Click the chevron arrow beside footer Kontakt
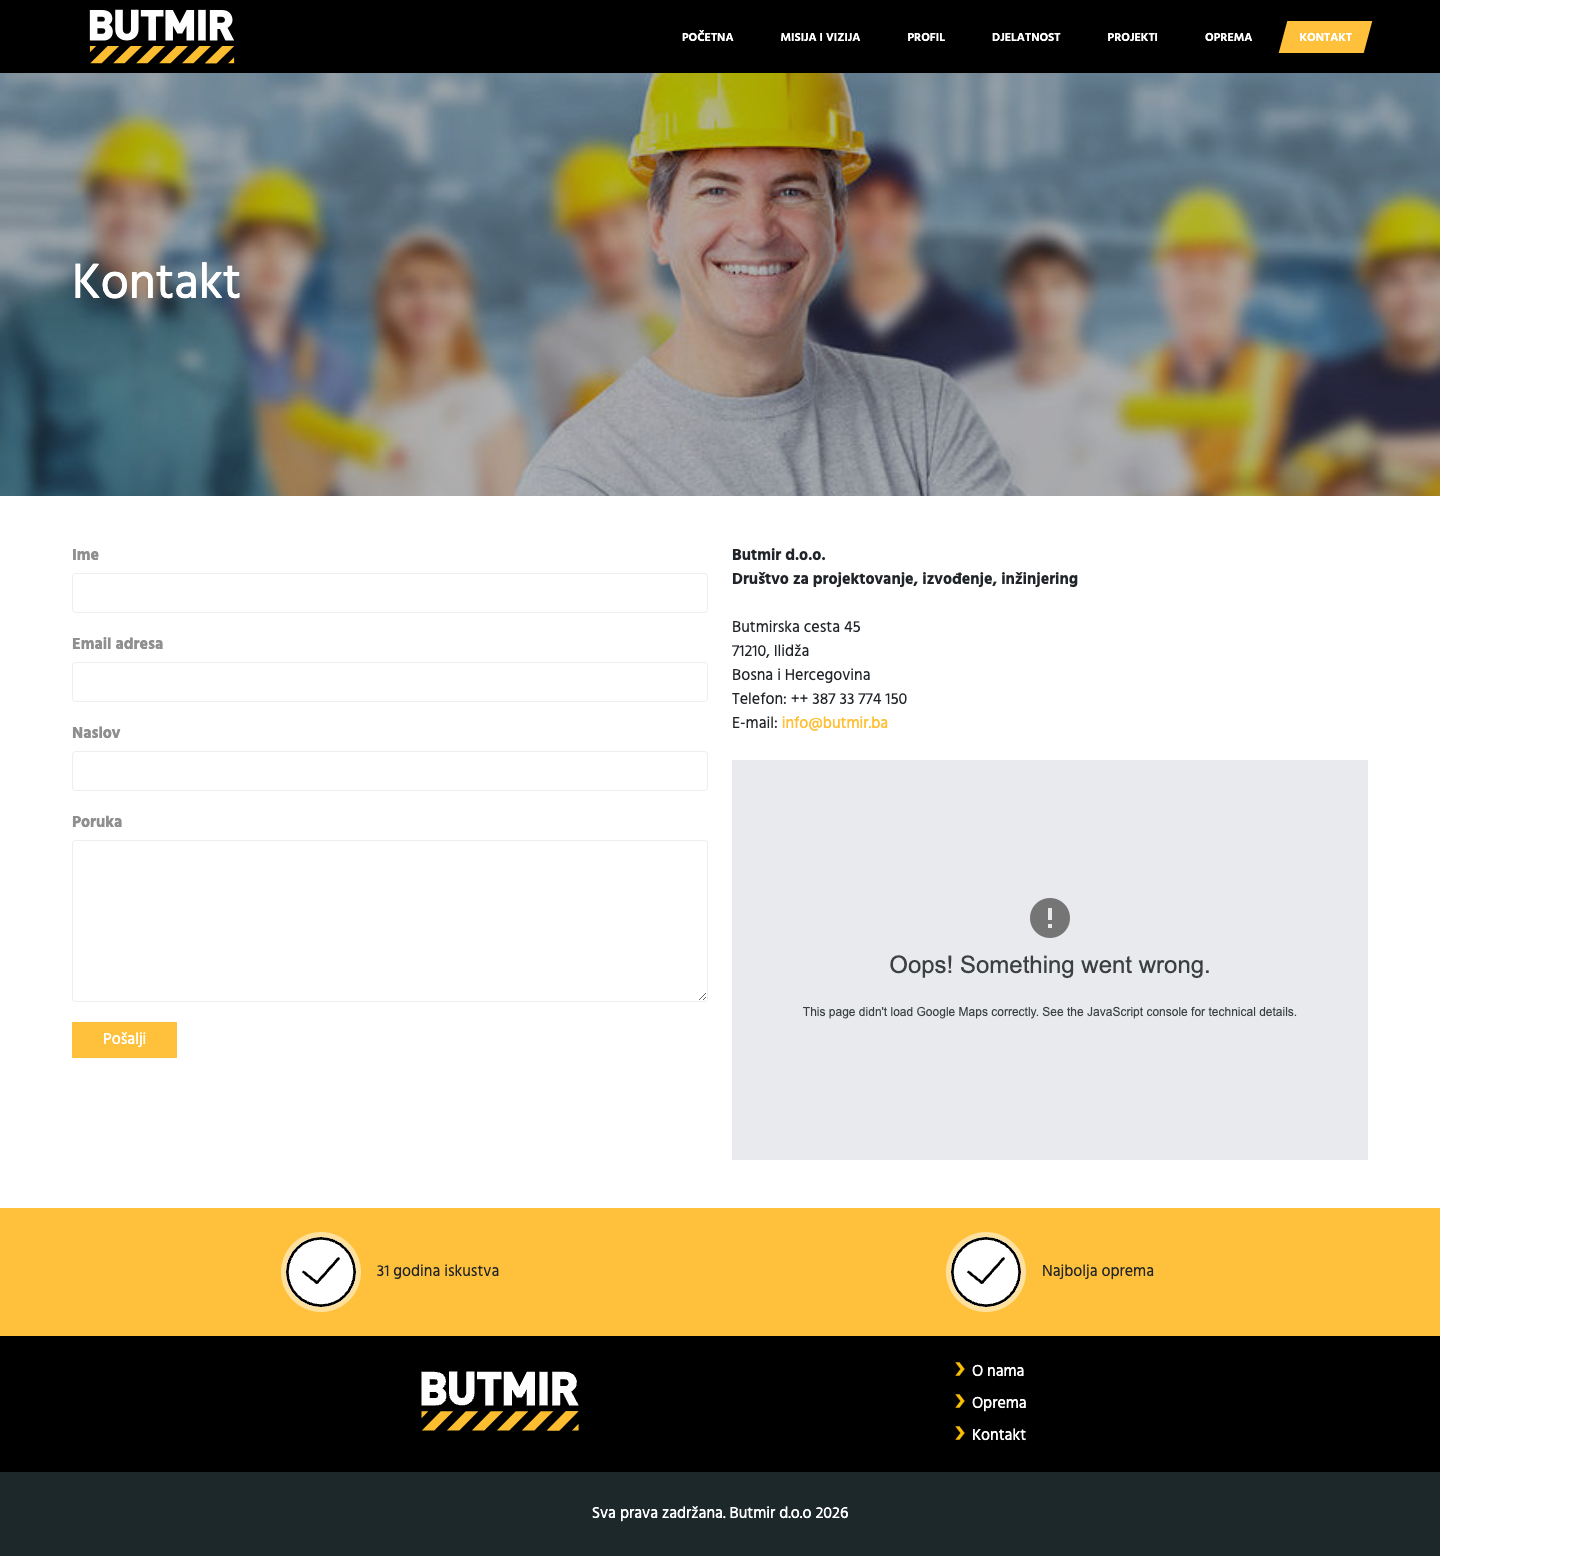The width and height of the screenshot is (1569, 1556). pos(960,1433)
